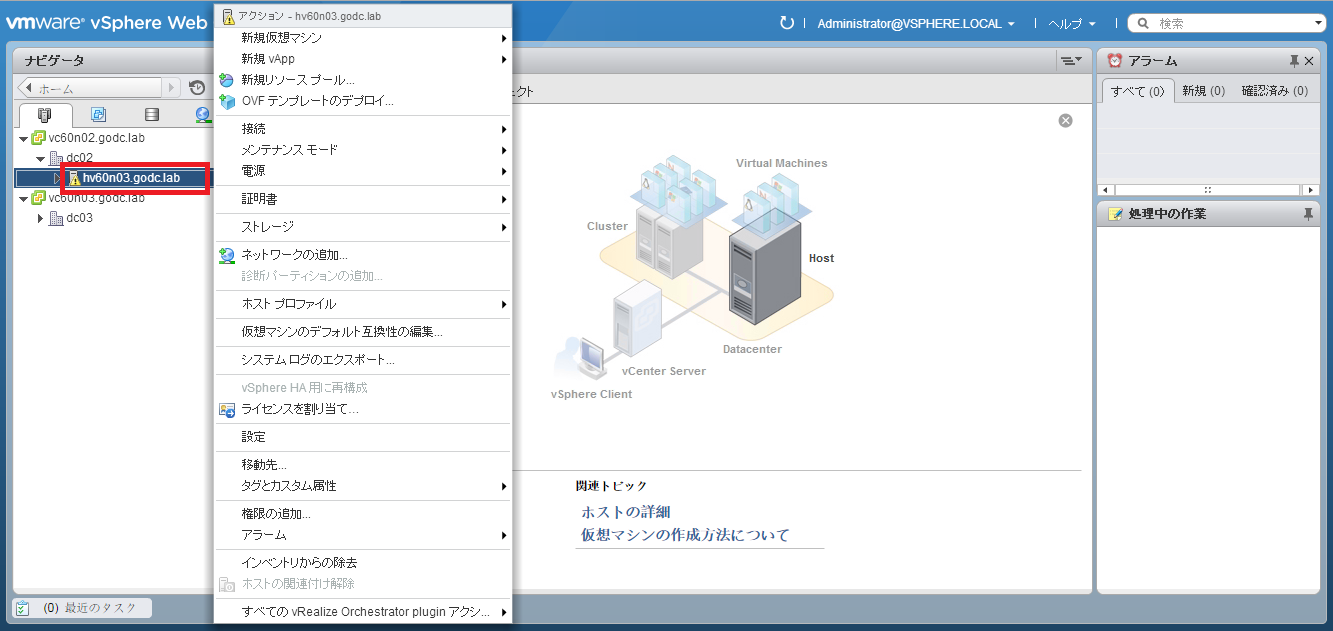Open ホスト プロファイル submenu

[x=363, y=304]
